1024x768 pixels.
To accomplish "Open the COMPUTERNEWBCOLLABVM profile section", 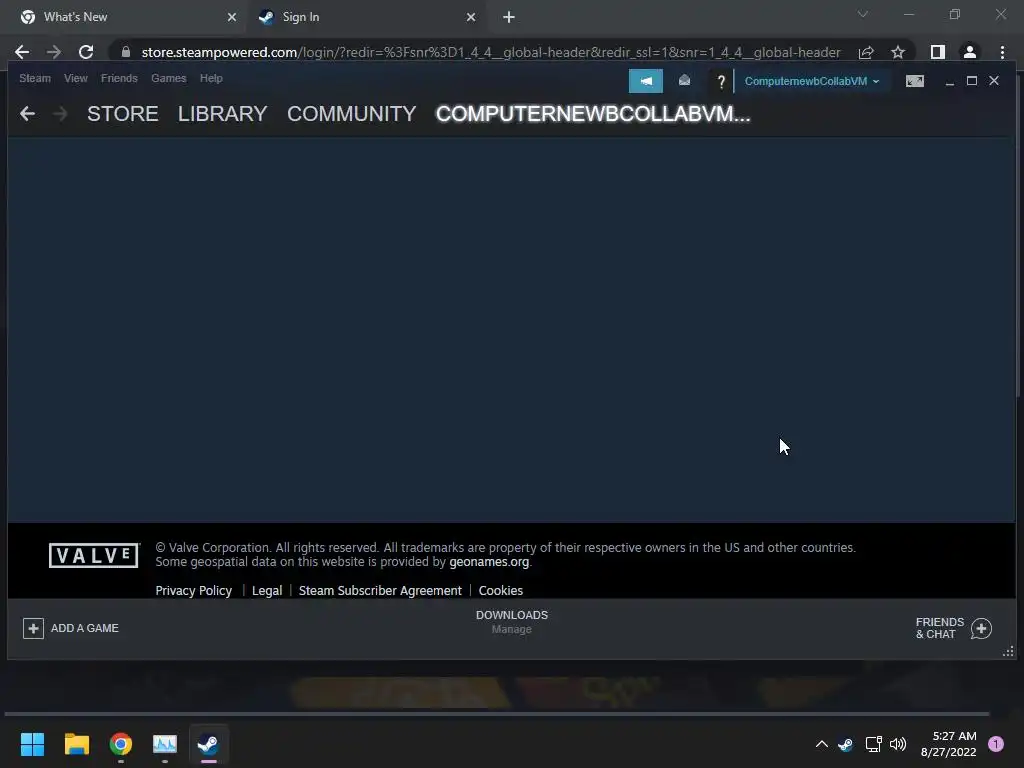I will click(593, 114).
